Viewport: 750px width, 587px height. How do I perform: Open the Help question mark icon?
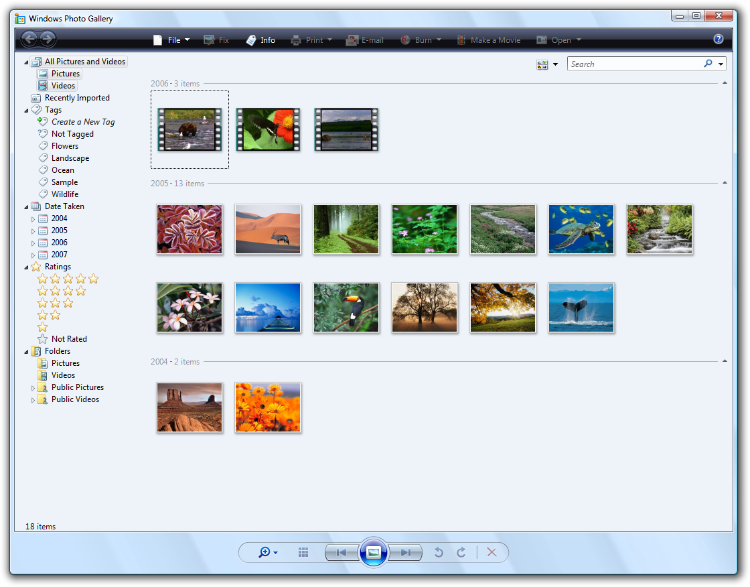[x=718, y=40]
